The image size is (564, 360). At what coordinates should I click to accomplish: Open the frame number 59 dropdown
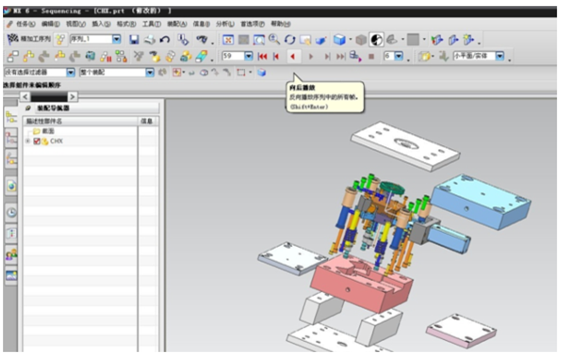pyautogui.click(x=249, y=56)
